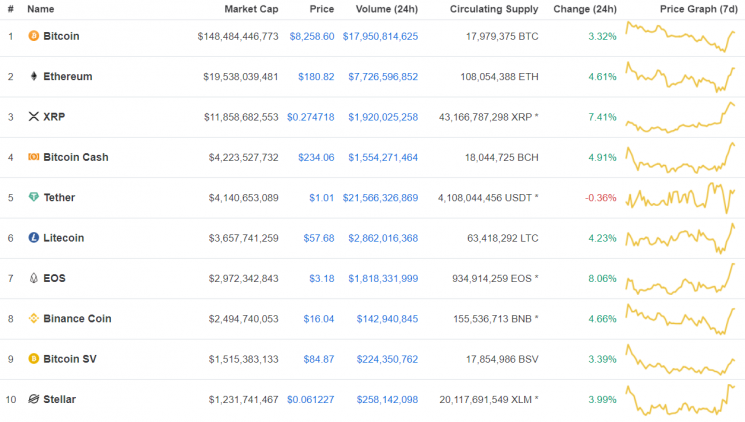Open Bitcoin 7-day price graph

pyautogui.click(x=680, y=36)
